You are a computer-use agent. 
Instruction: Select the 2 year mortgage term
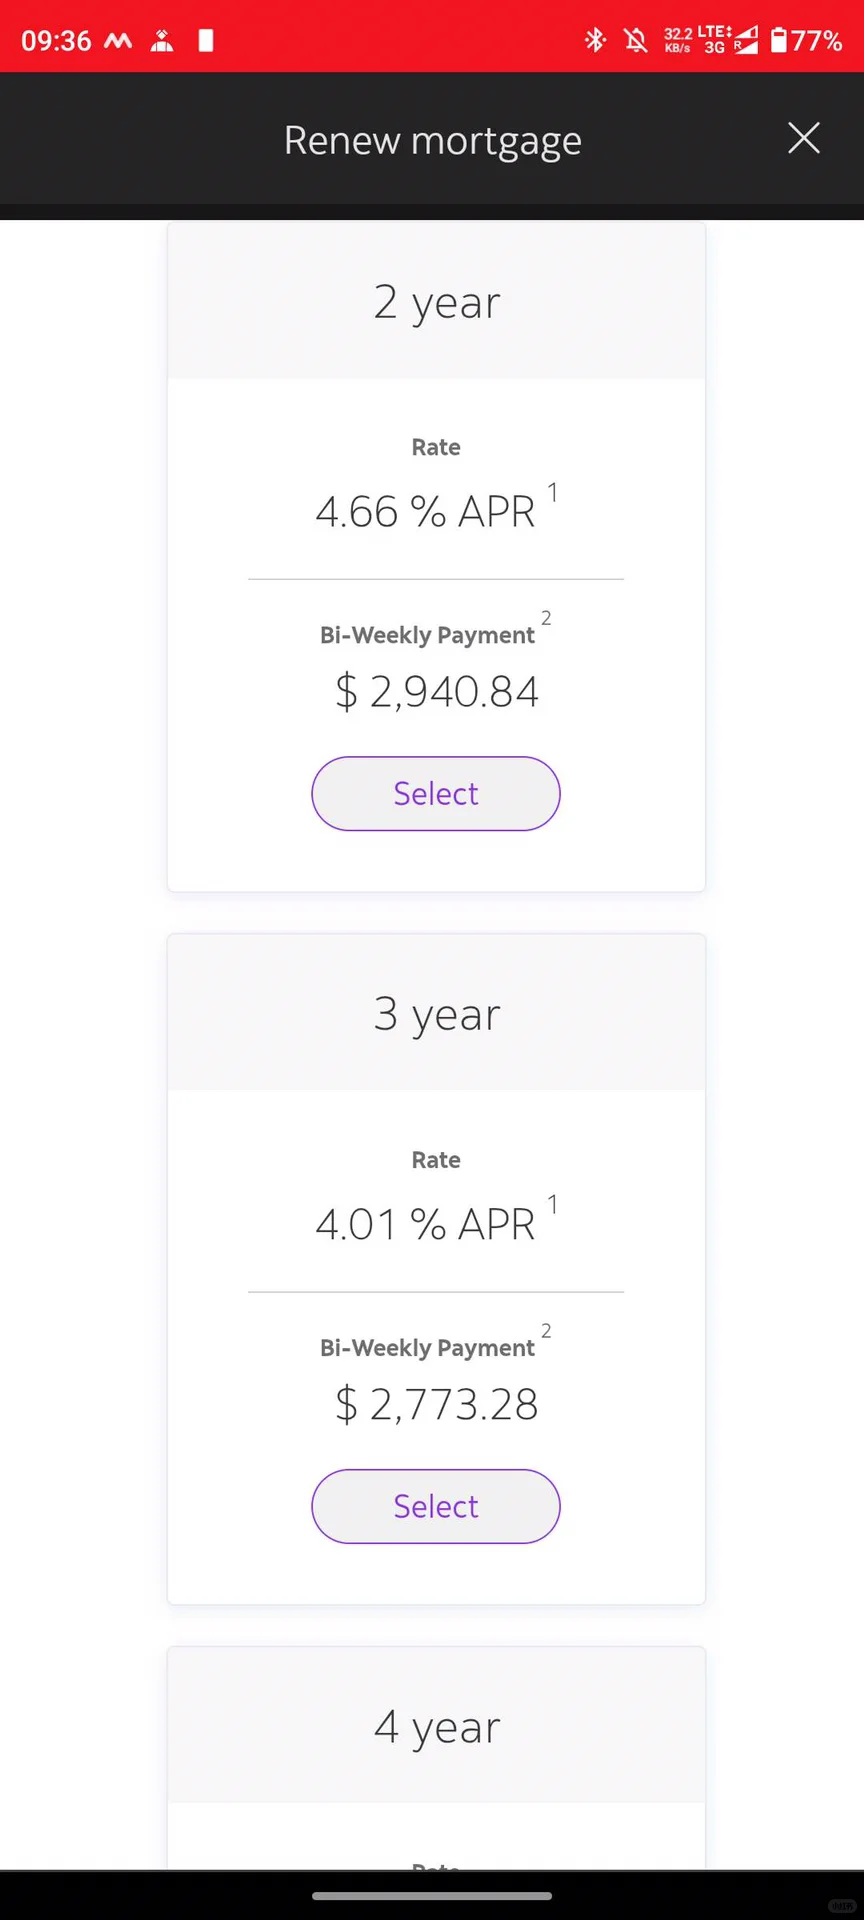point(436,793)
